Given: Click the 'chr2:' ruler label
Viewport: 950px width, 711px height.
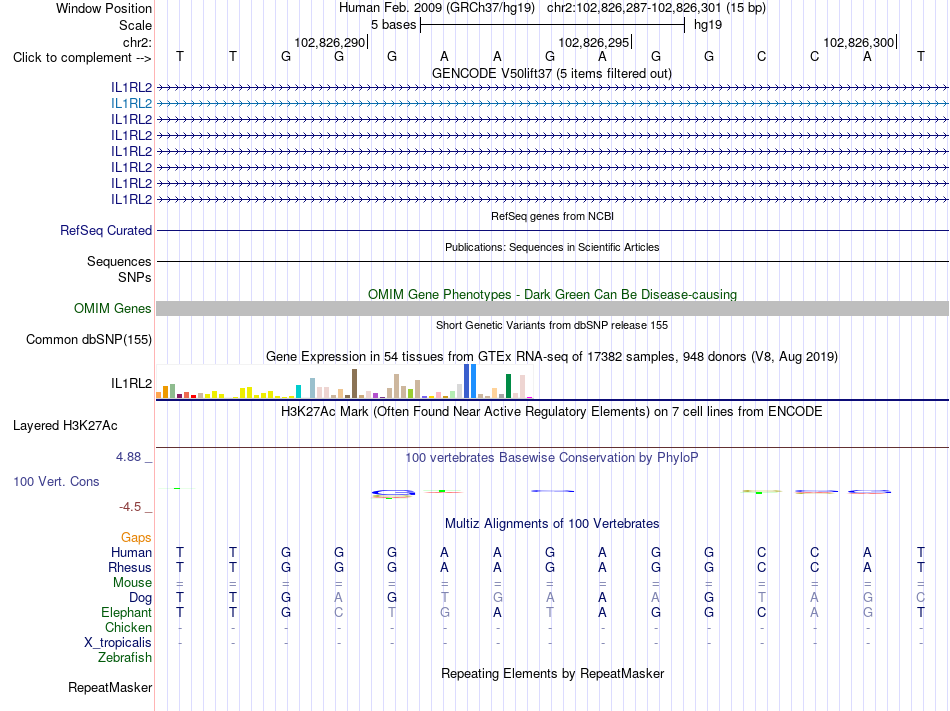Looking at the screenshot, I should click(x=138, y=42).
